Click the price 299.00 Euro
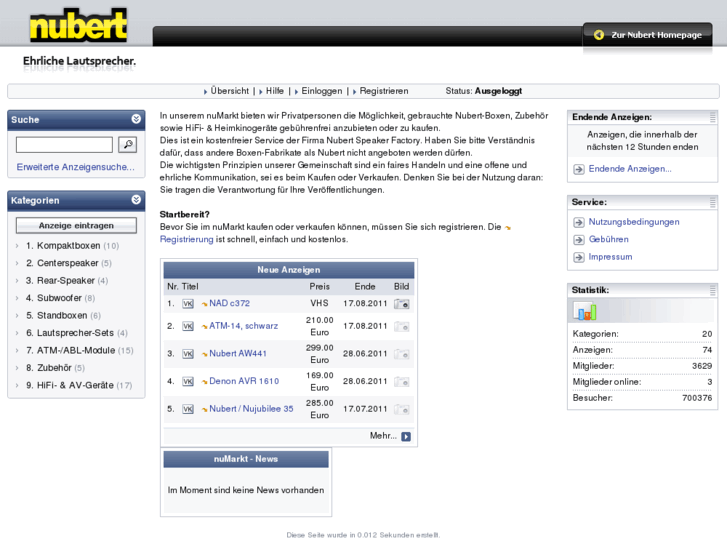 pyautogui.click(x=319, y=354)
